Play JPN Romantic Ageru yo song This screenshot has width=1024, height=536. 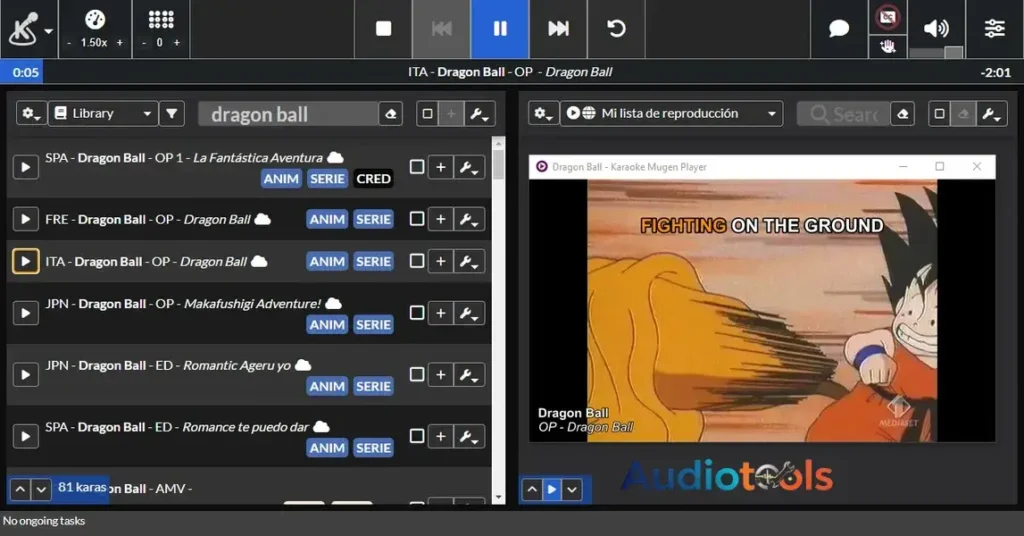click(x=25, y=375)
